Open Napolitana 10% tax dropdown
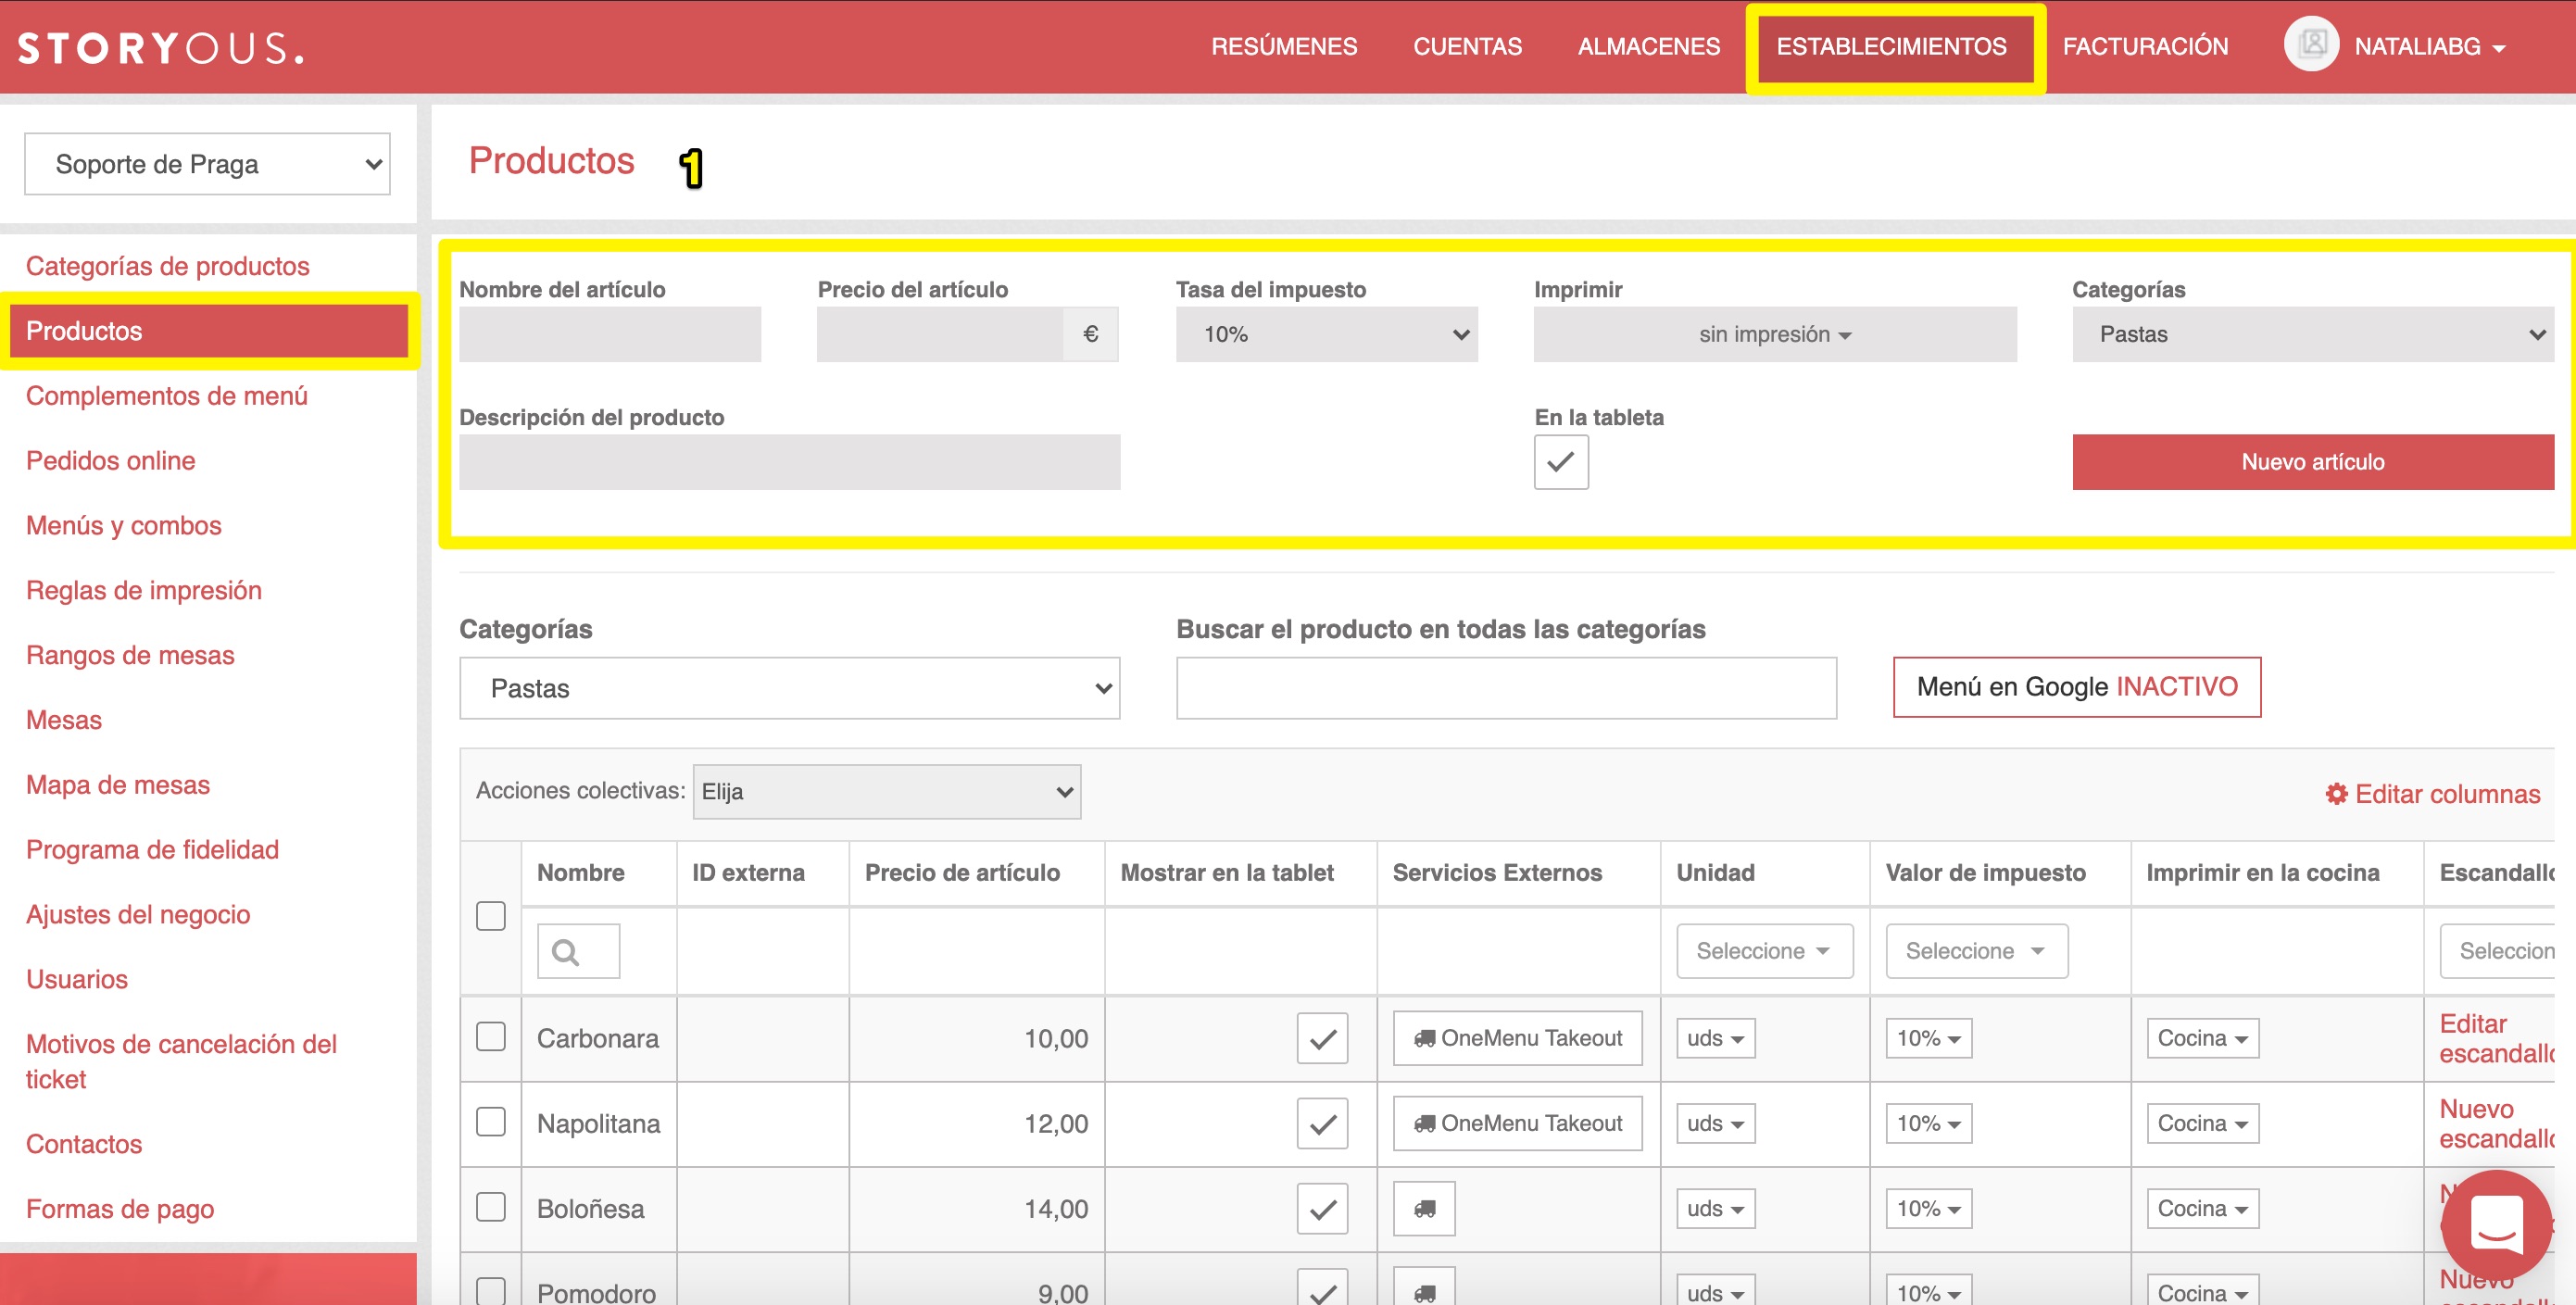 pos(1929,1123)
